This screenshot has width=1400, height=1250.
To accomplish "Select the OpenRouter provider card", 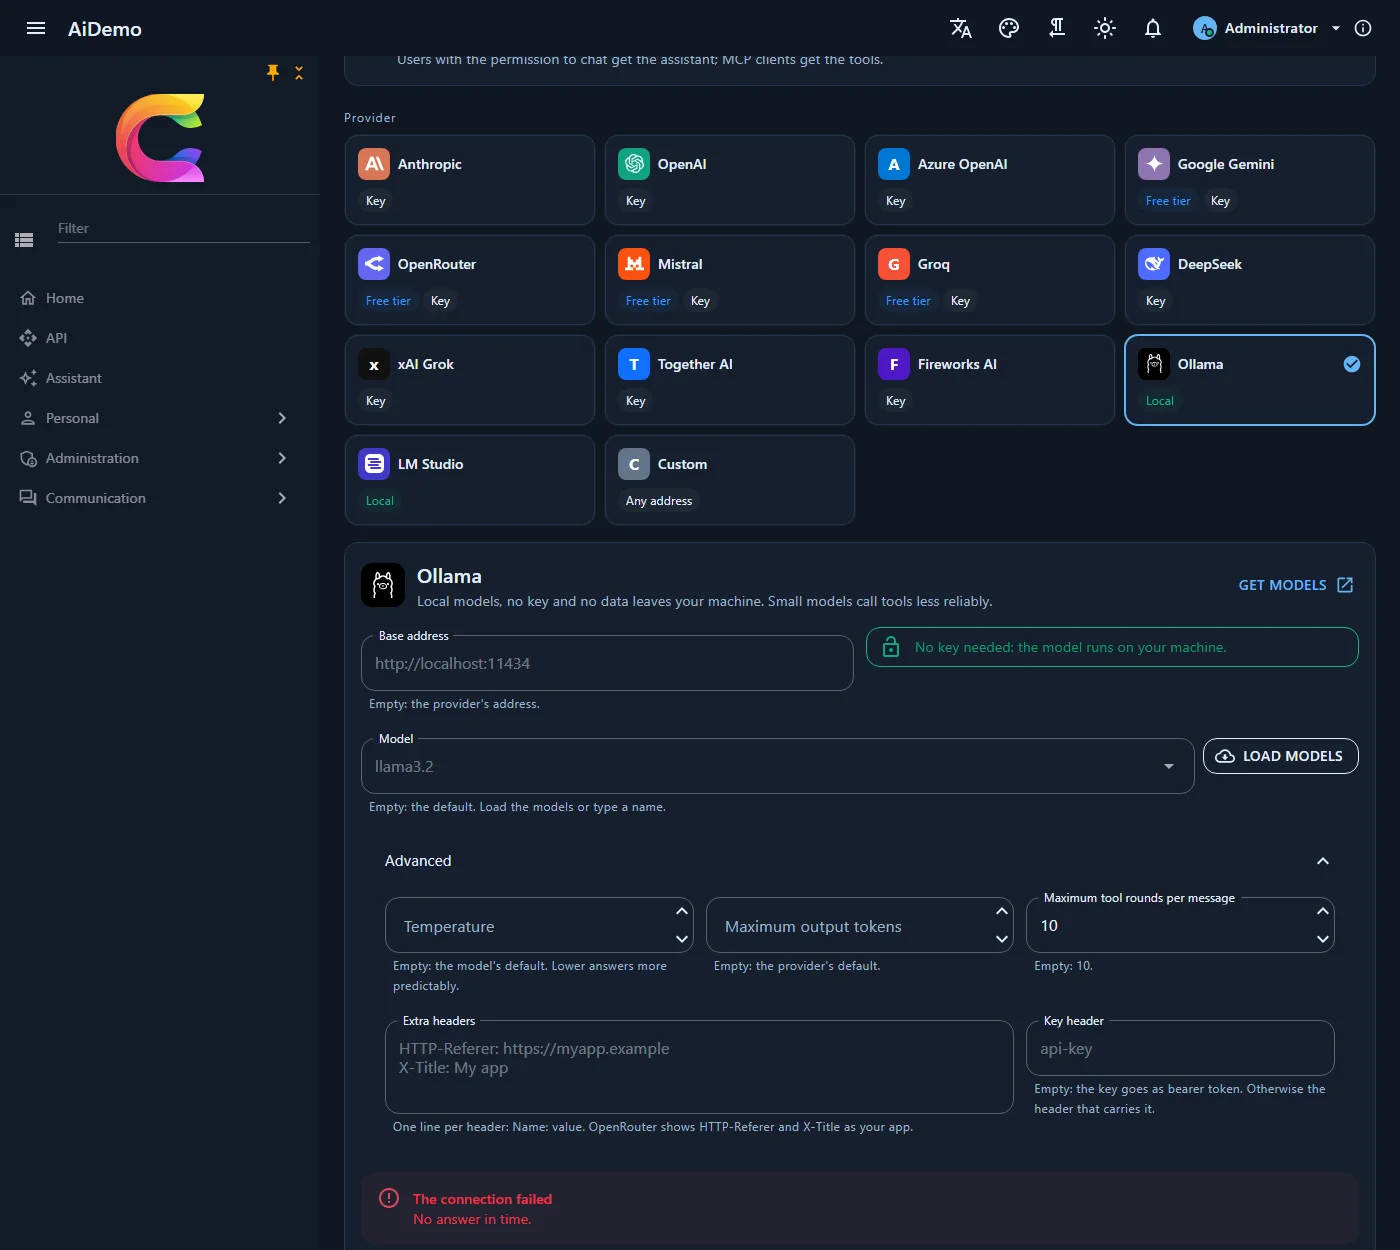I will [x=470, y=280].
